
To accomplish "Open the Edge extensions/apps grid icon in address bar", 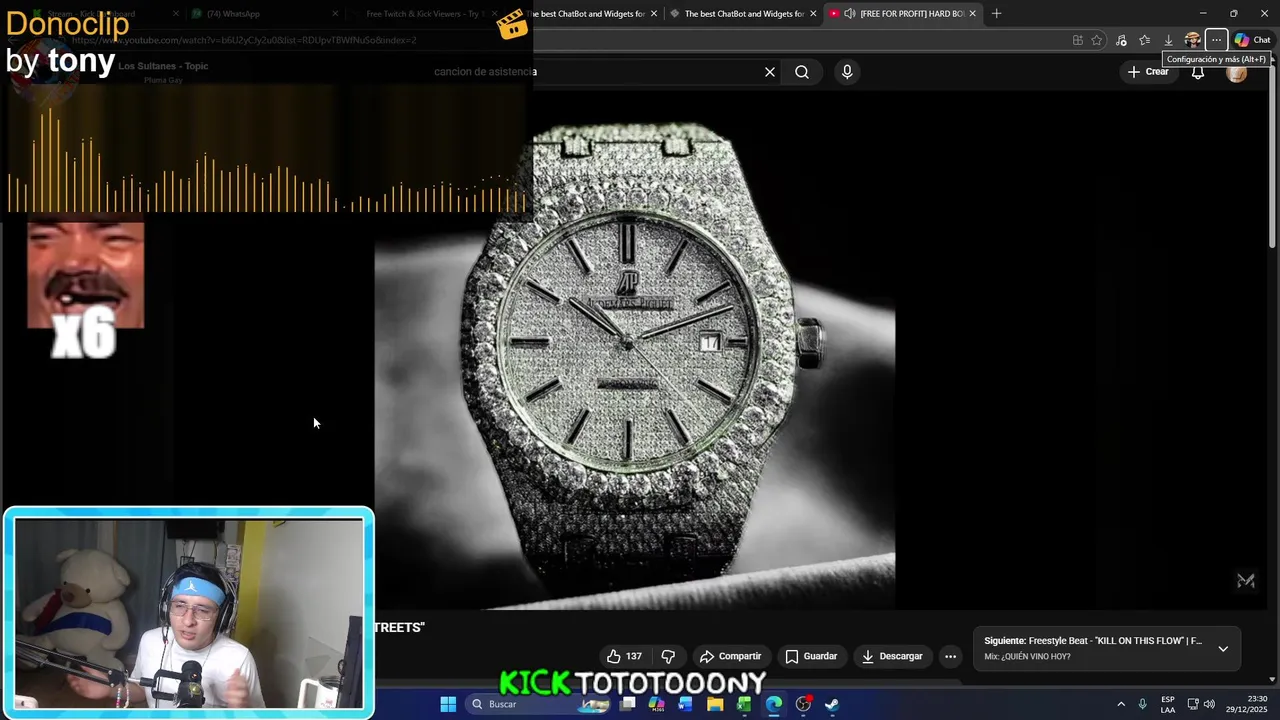I will (1077, 40).
